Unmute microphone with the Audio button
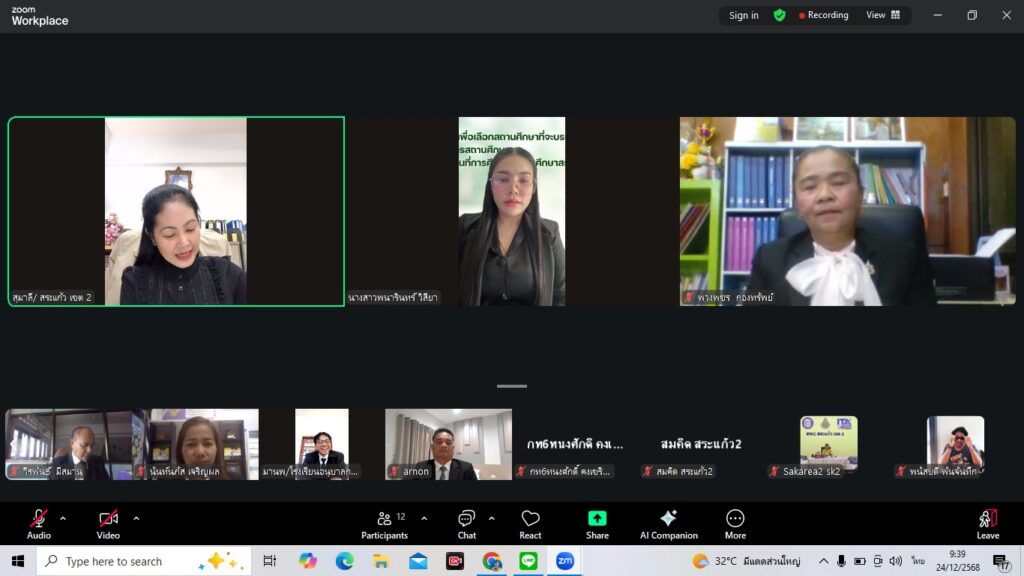Image resolution: width=1024 pixels, height=576 pixels. tap(39, 523)
